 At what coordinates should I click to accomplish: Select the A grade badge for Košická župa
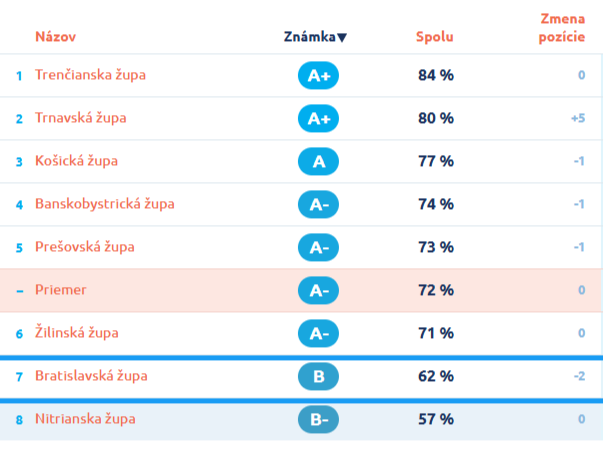(318, 162)
